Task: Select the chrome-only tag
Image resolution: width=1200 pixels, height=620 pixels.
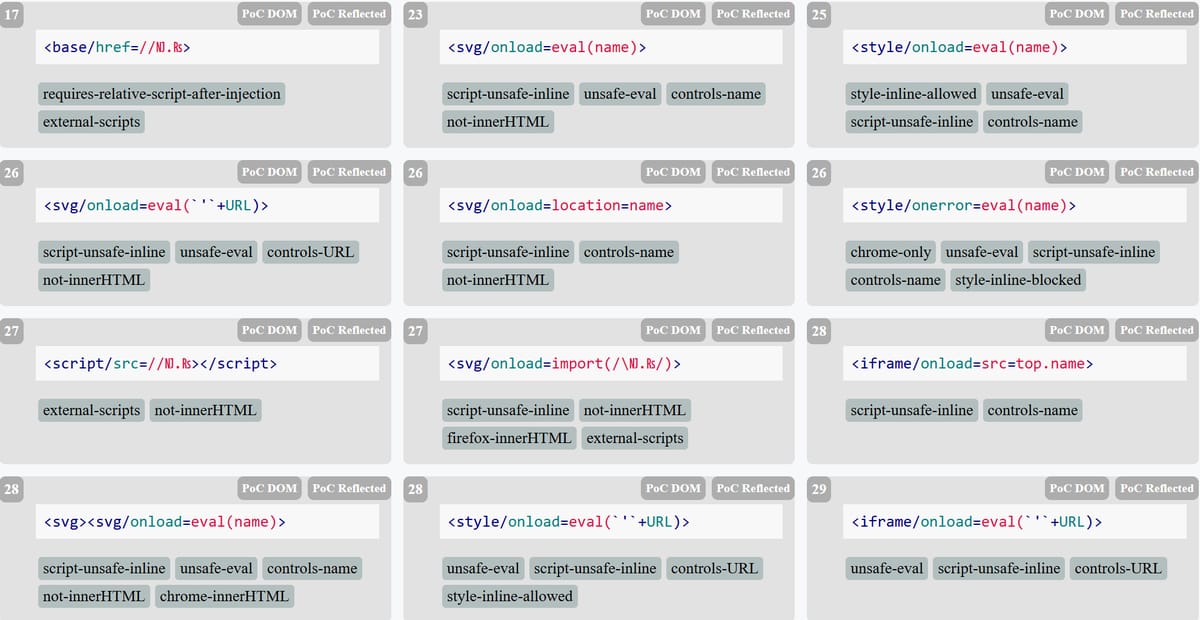Action: (x=891, y=252)
